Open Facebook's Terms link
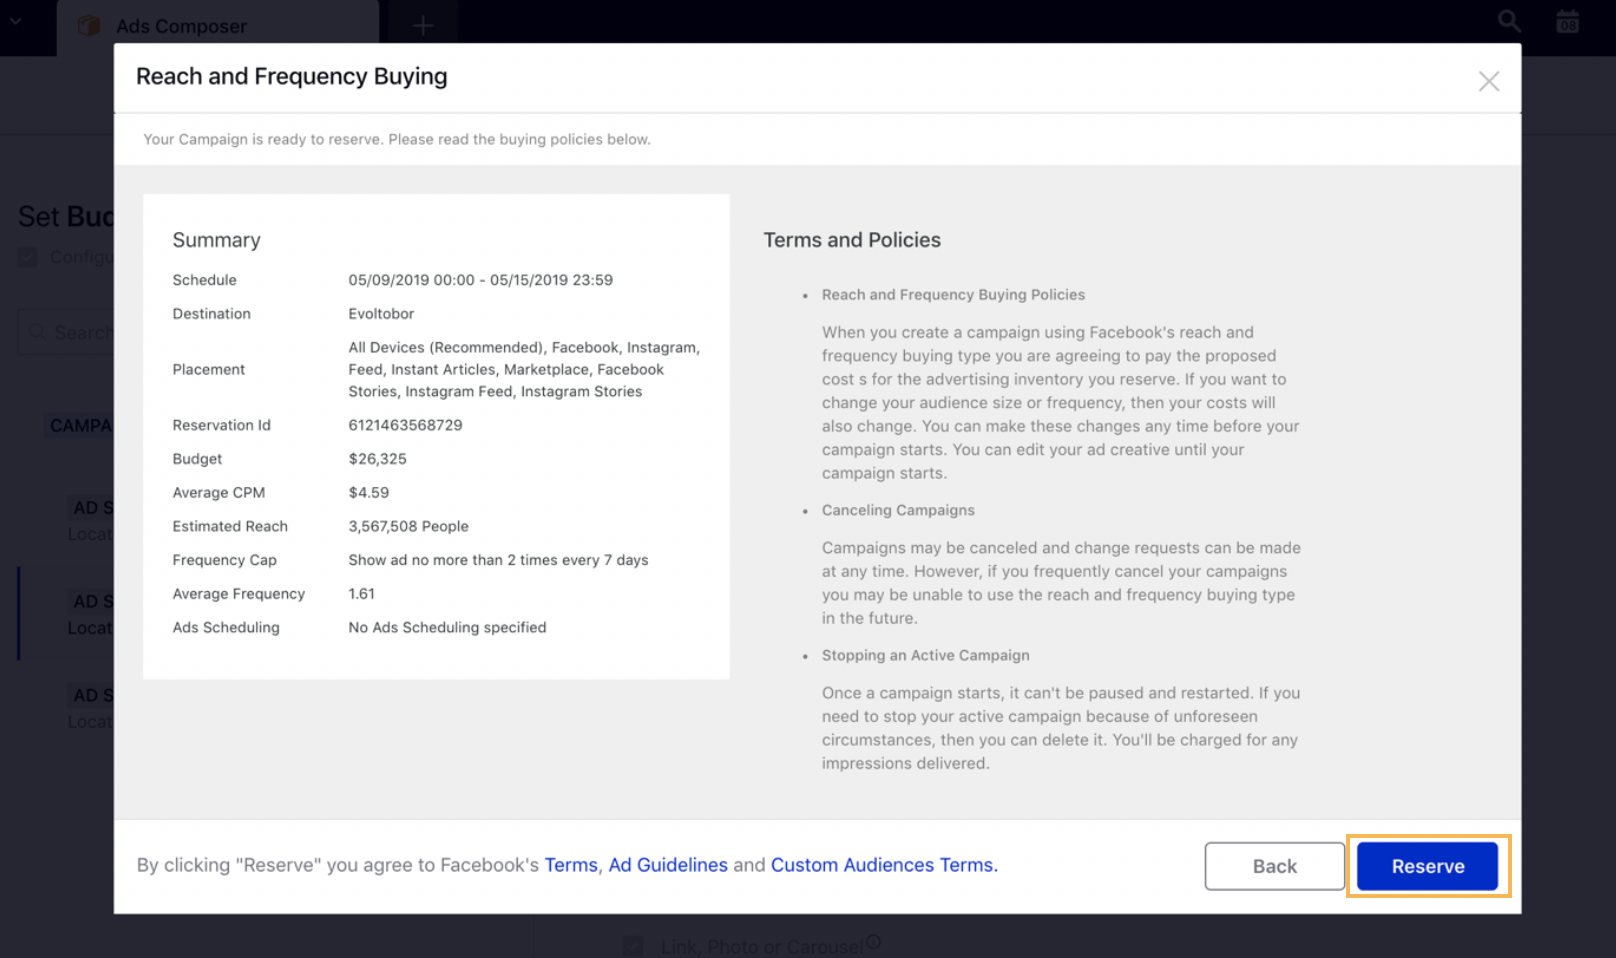Viewport: 1616px width, 958px height. pyautogui.click(x=570, y=865)
